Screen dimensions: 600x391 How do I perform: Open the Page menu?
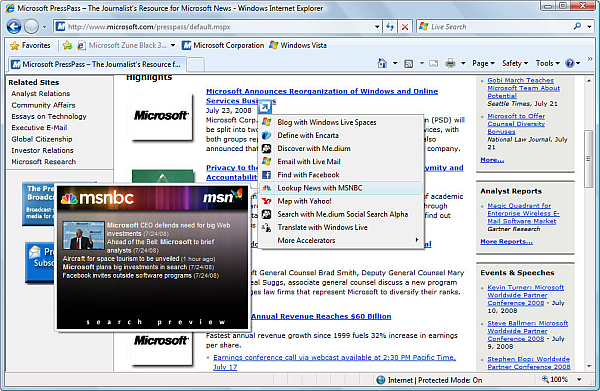tap(483, 64)
